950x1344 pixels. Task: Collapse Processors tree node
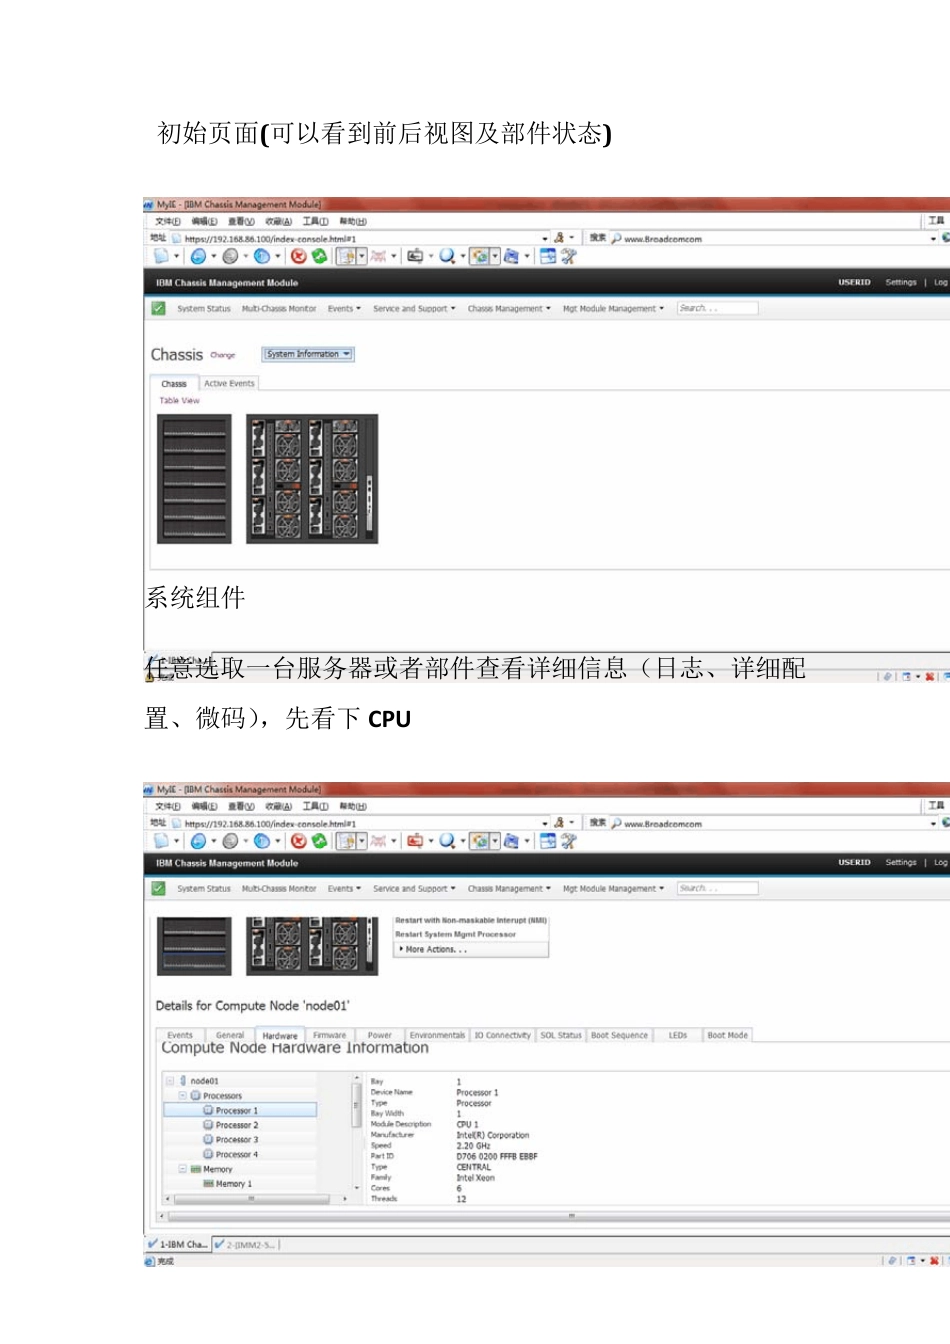[182, 1095]
